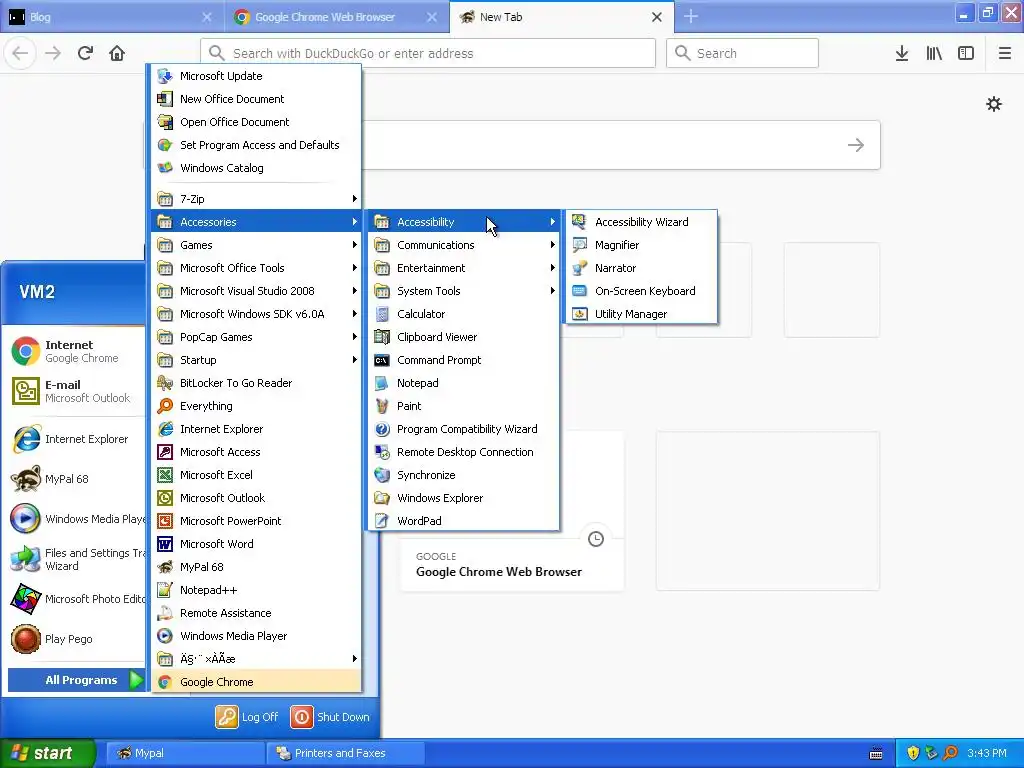Image resolution: width=1024 pixels, height=768 pixels.
Task: Open Program Compatibility Wizard
Action: [x=464, y=429]
